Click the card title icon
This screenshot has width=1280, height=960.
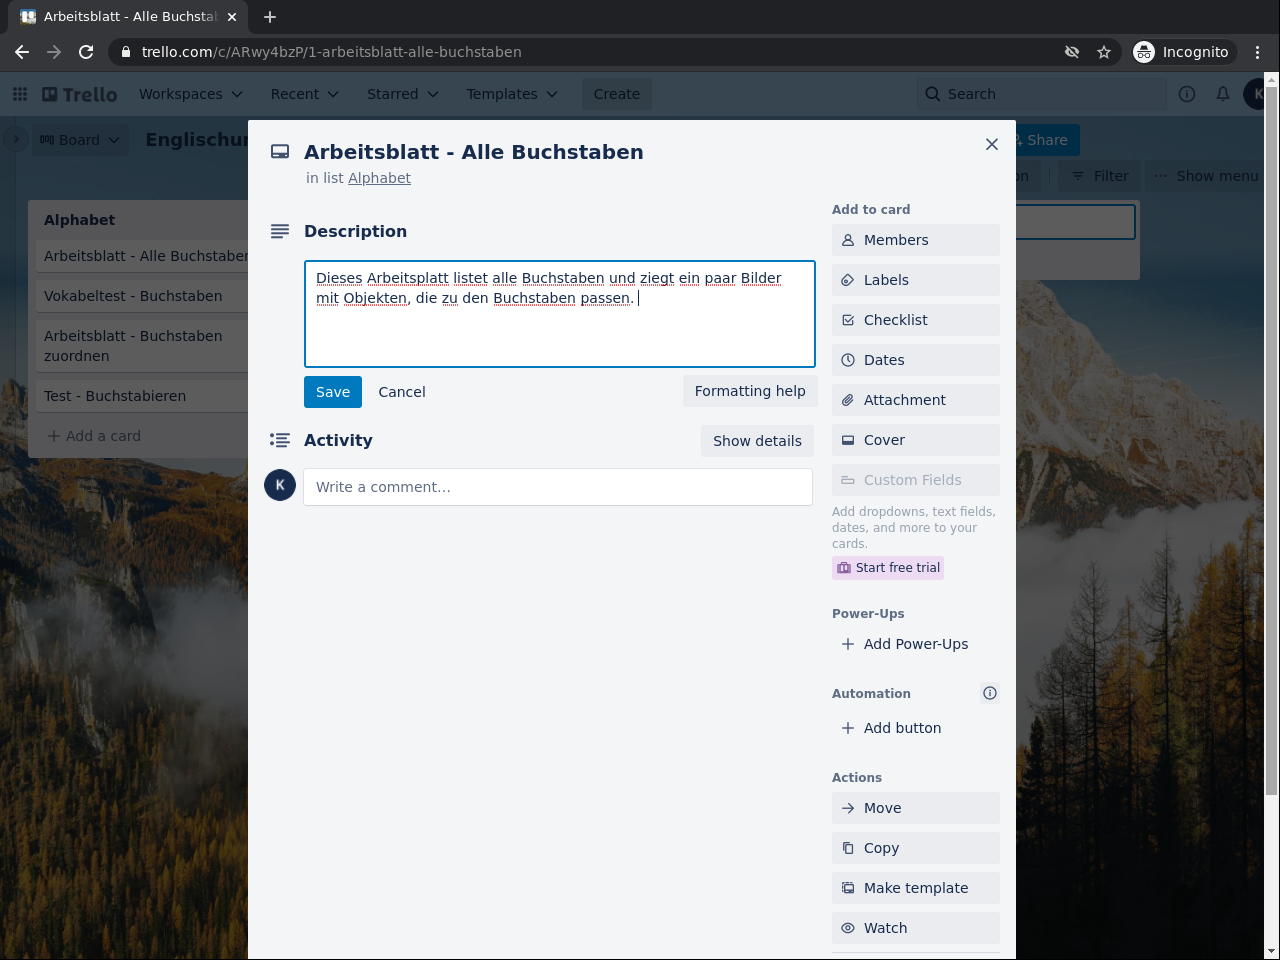280,152
